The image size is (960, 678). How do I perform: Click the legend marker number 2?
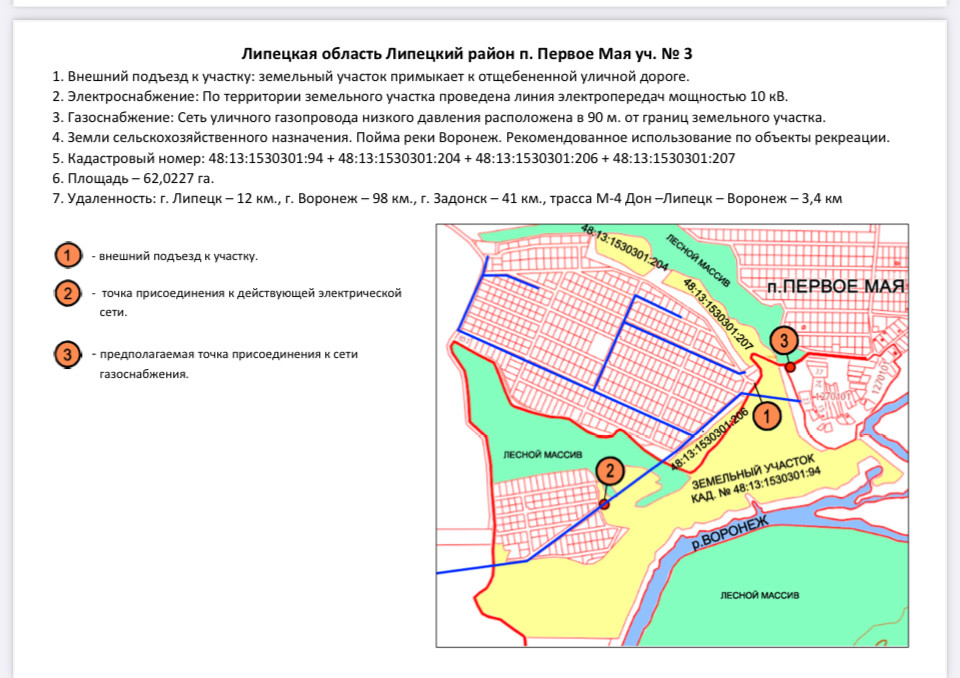[67, 293]
